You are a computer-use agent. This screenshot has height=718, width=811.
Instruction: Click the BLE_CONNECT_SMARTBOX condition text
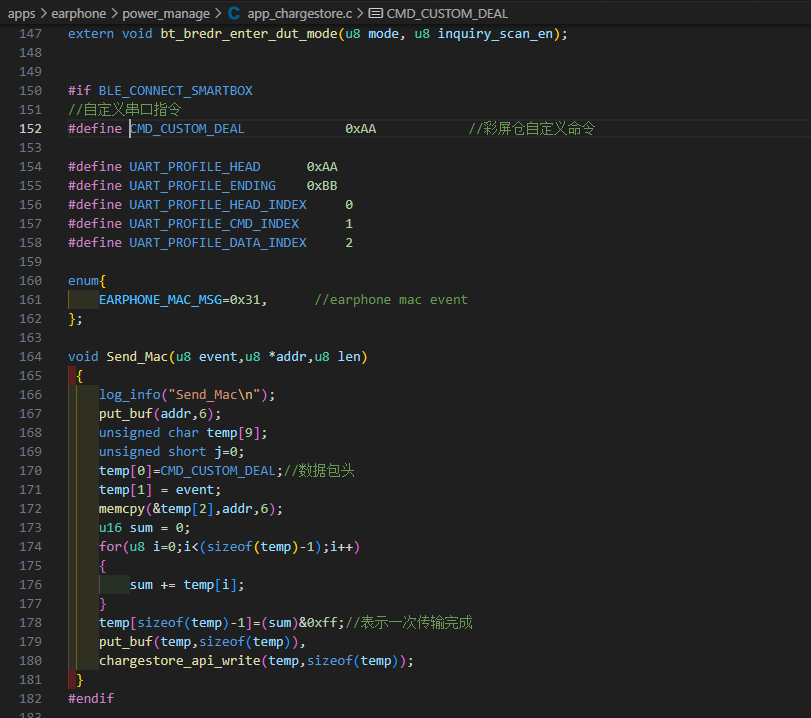[175, 91]
